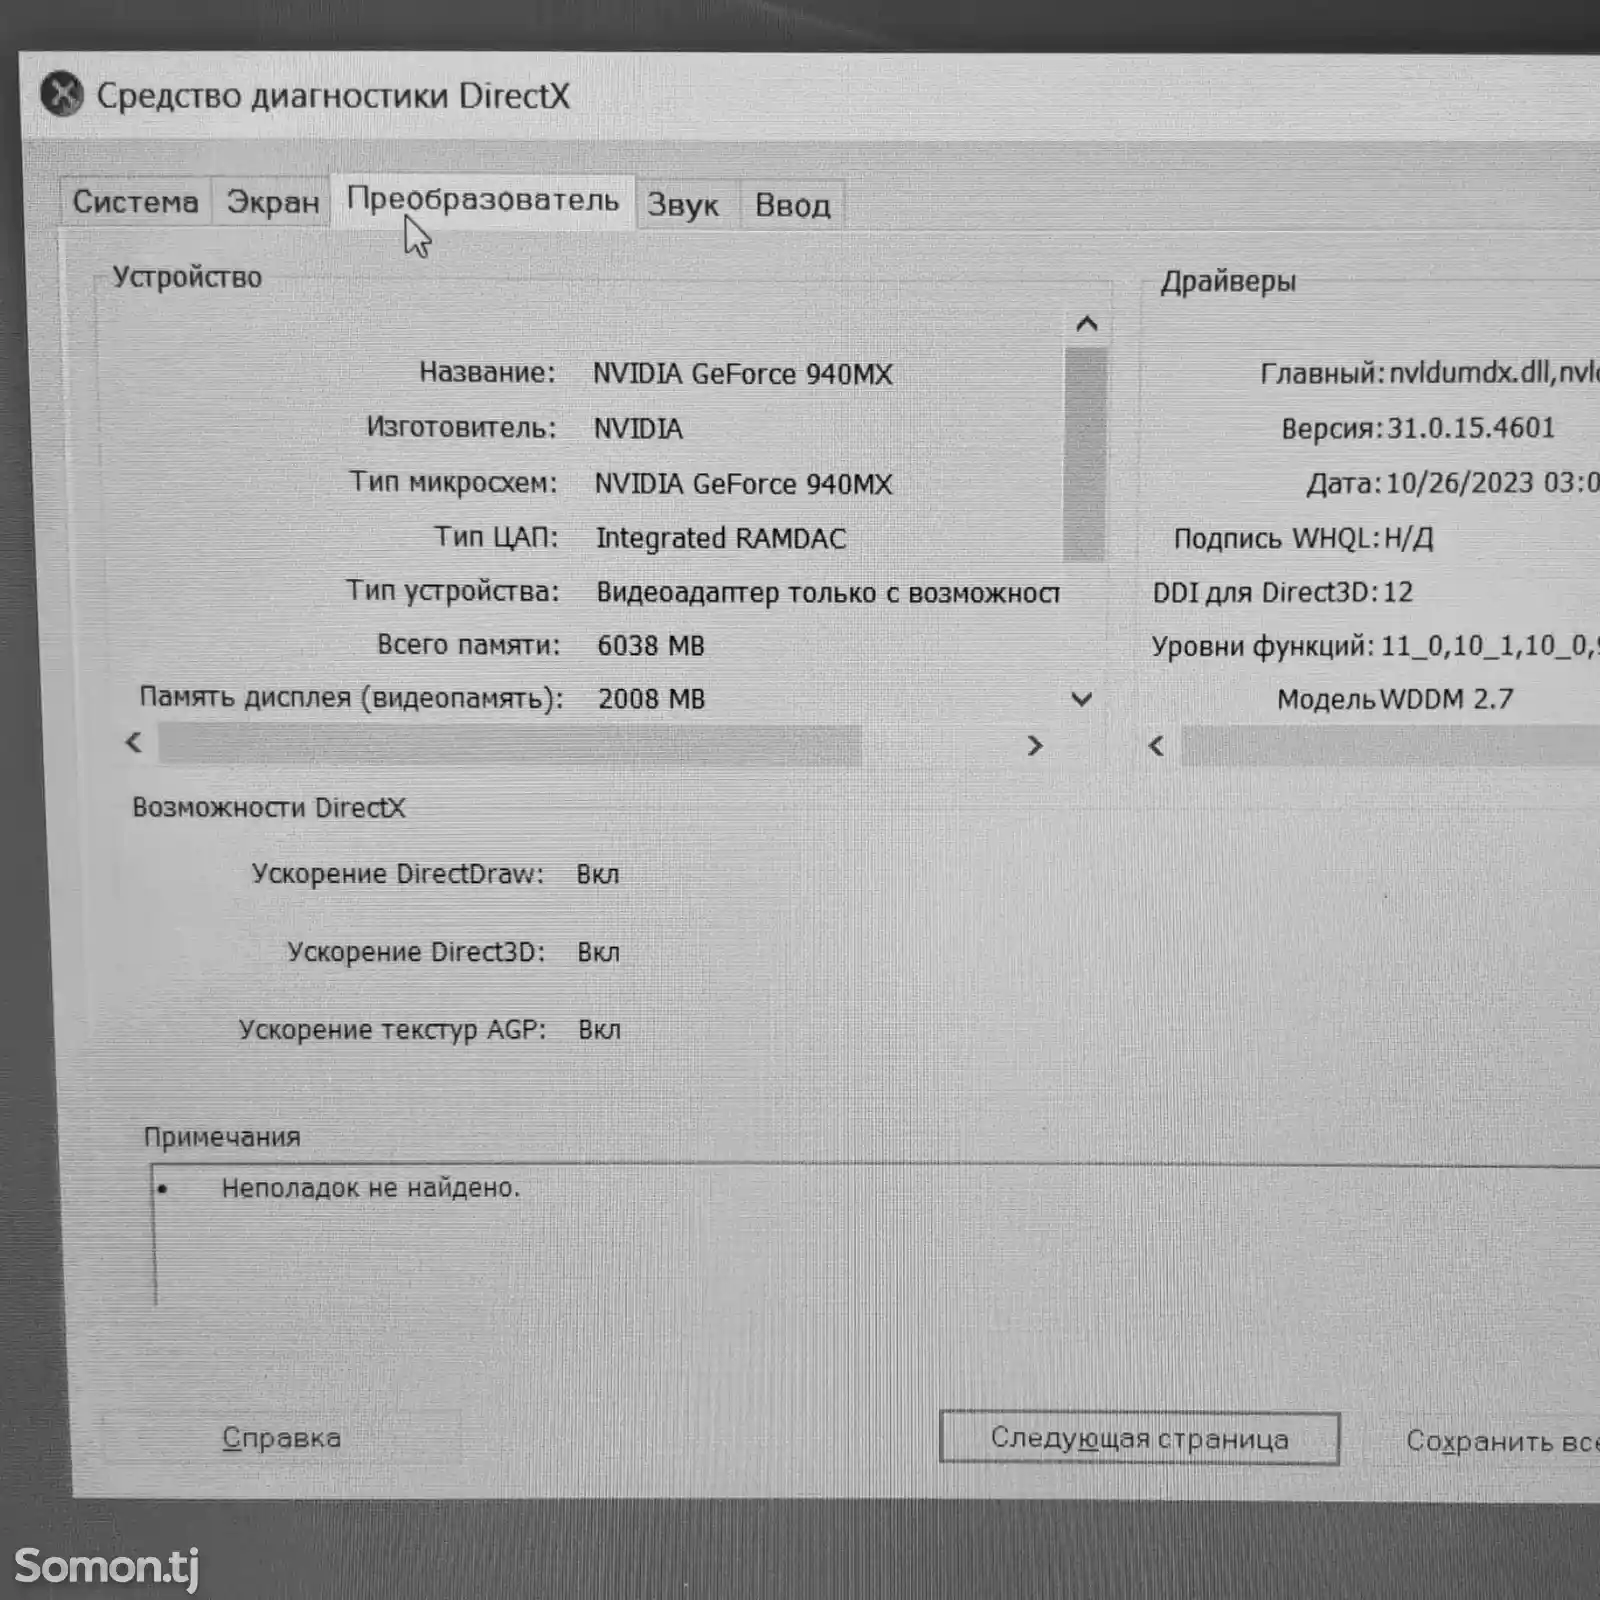Click the Драйверы group label
Viewport: 1600px width, 1600px height.
(1228, 282)
